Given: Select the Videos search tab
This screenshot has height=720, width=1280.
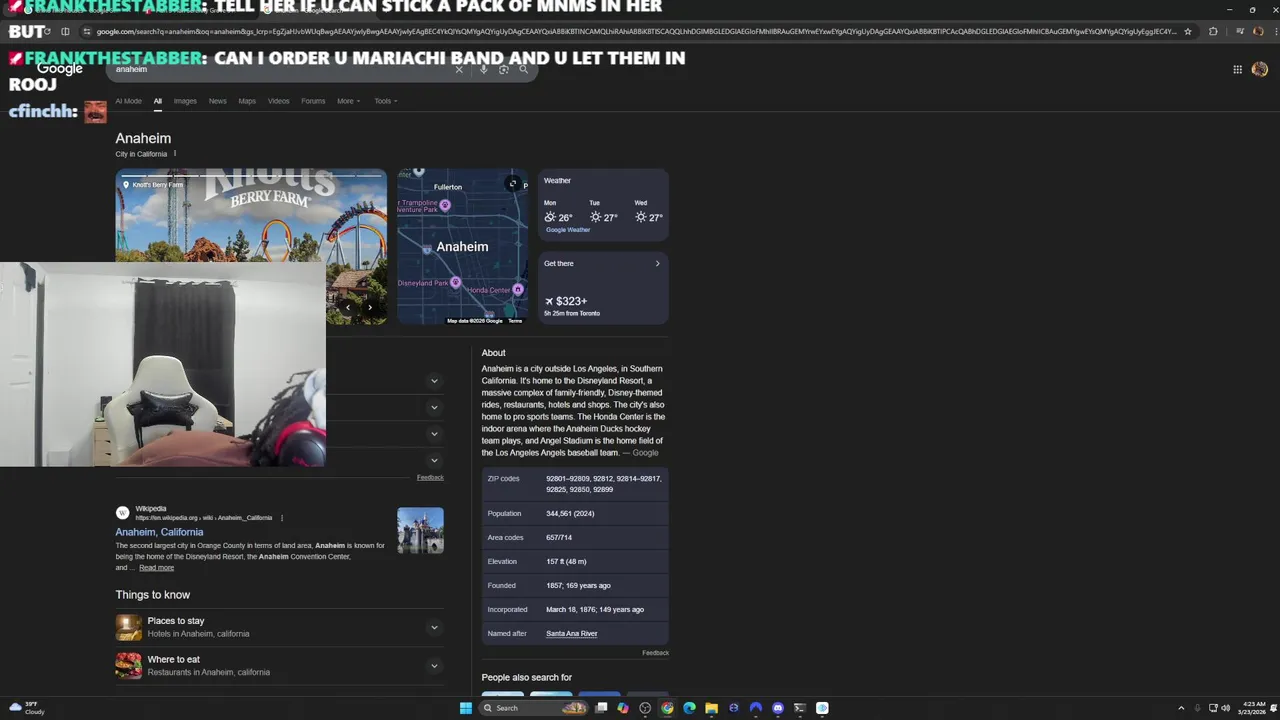Looking at the screenshot, I should click(278, 101).
